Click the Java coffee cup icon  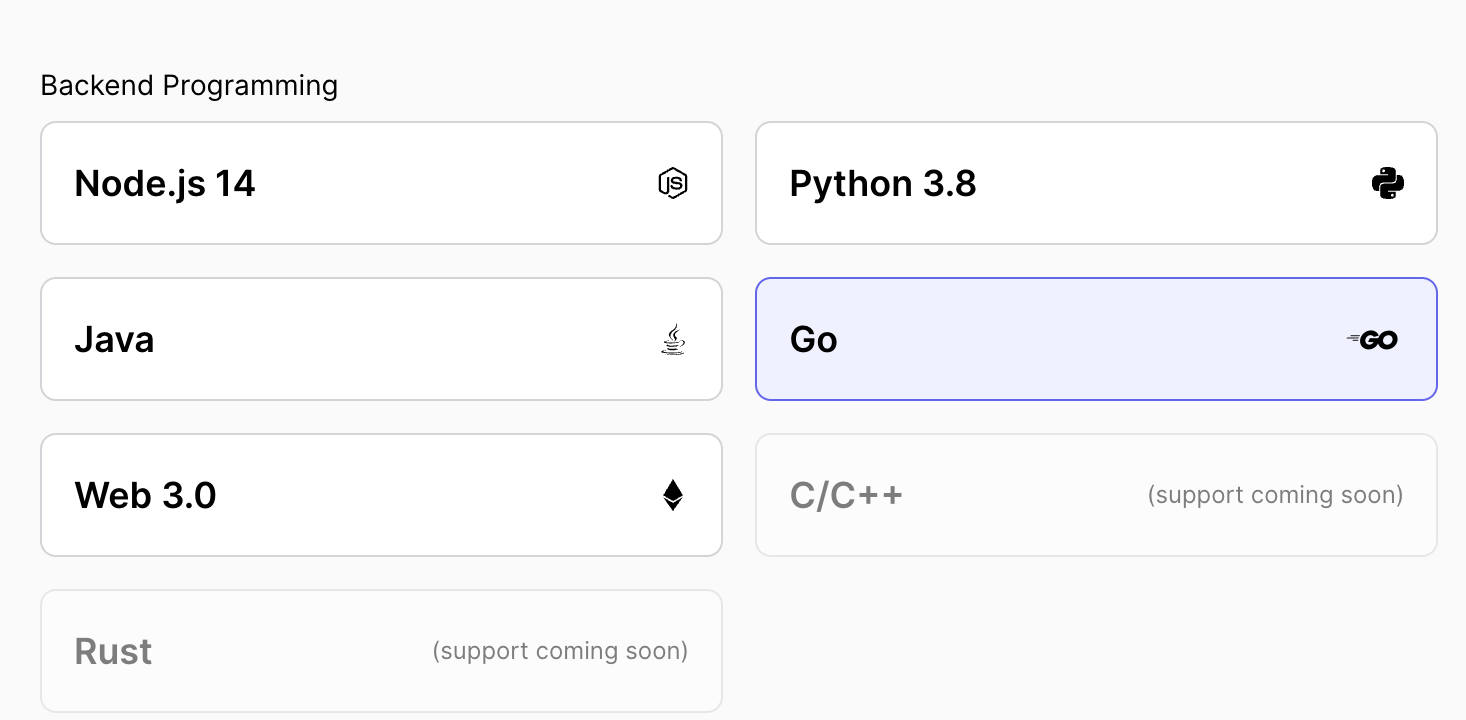pyautogui.click(x=673, y=339)
